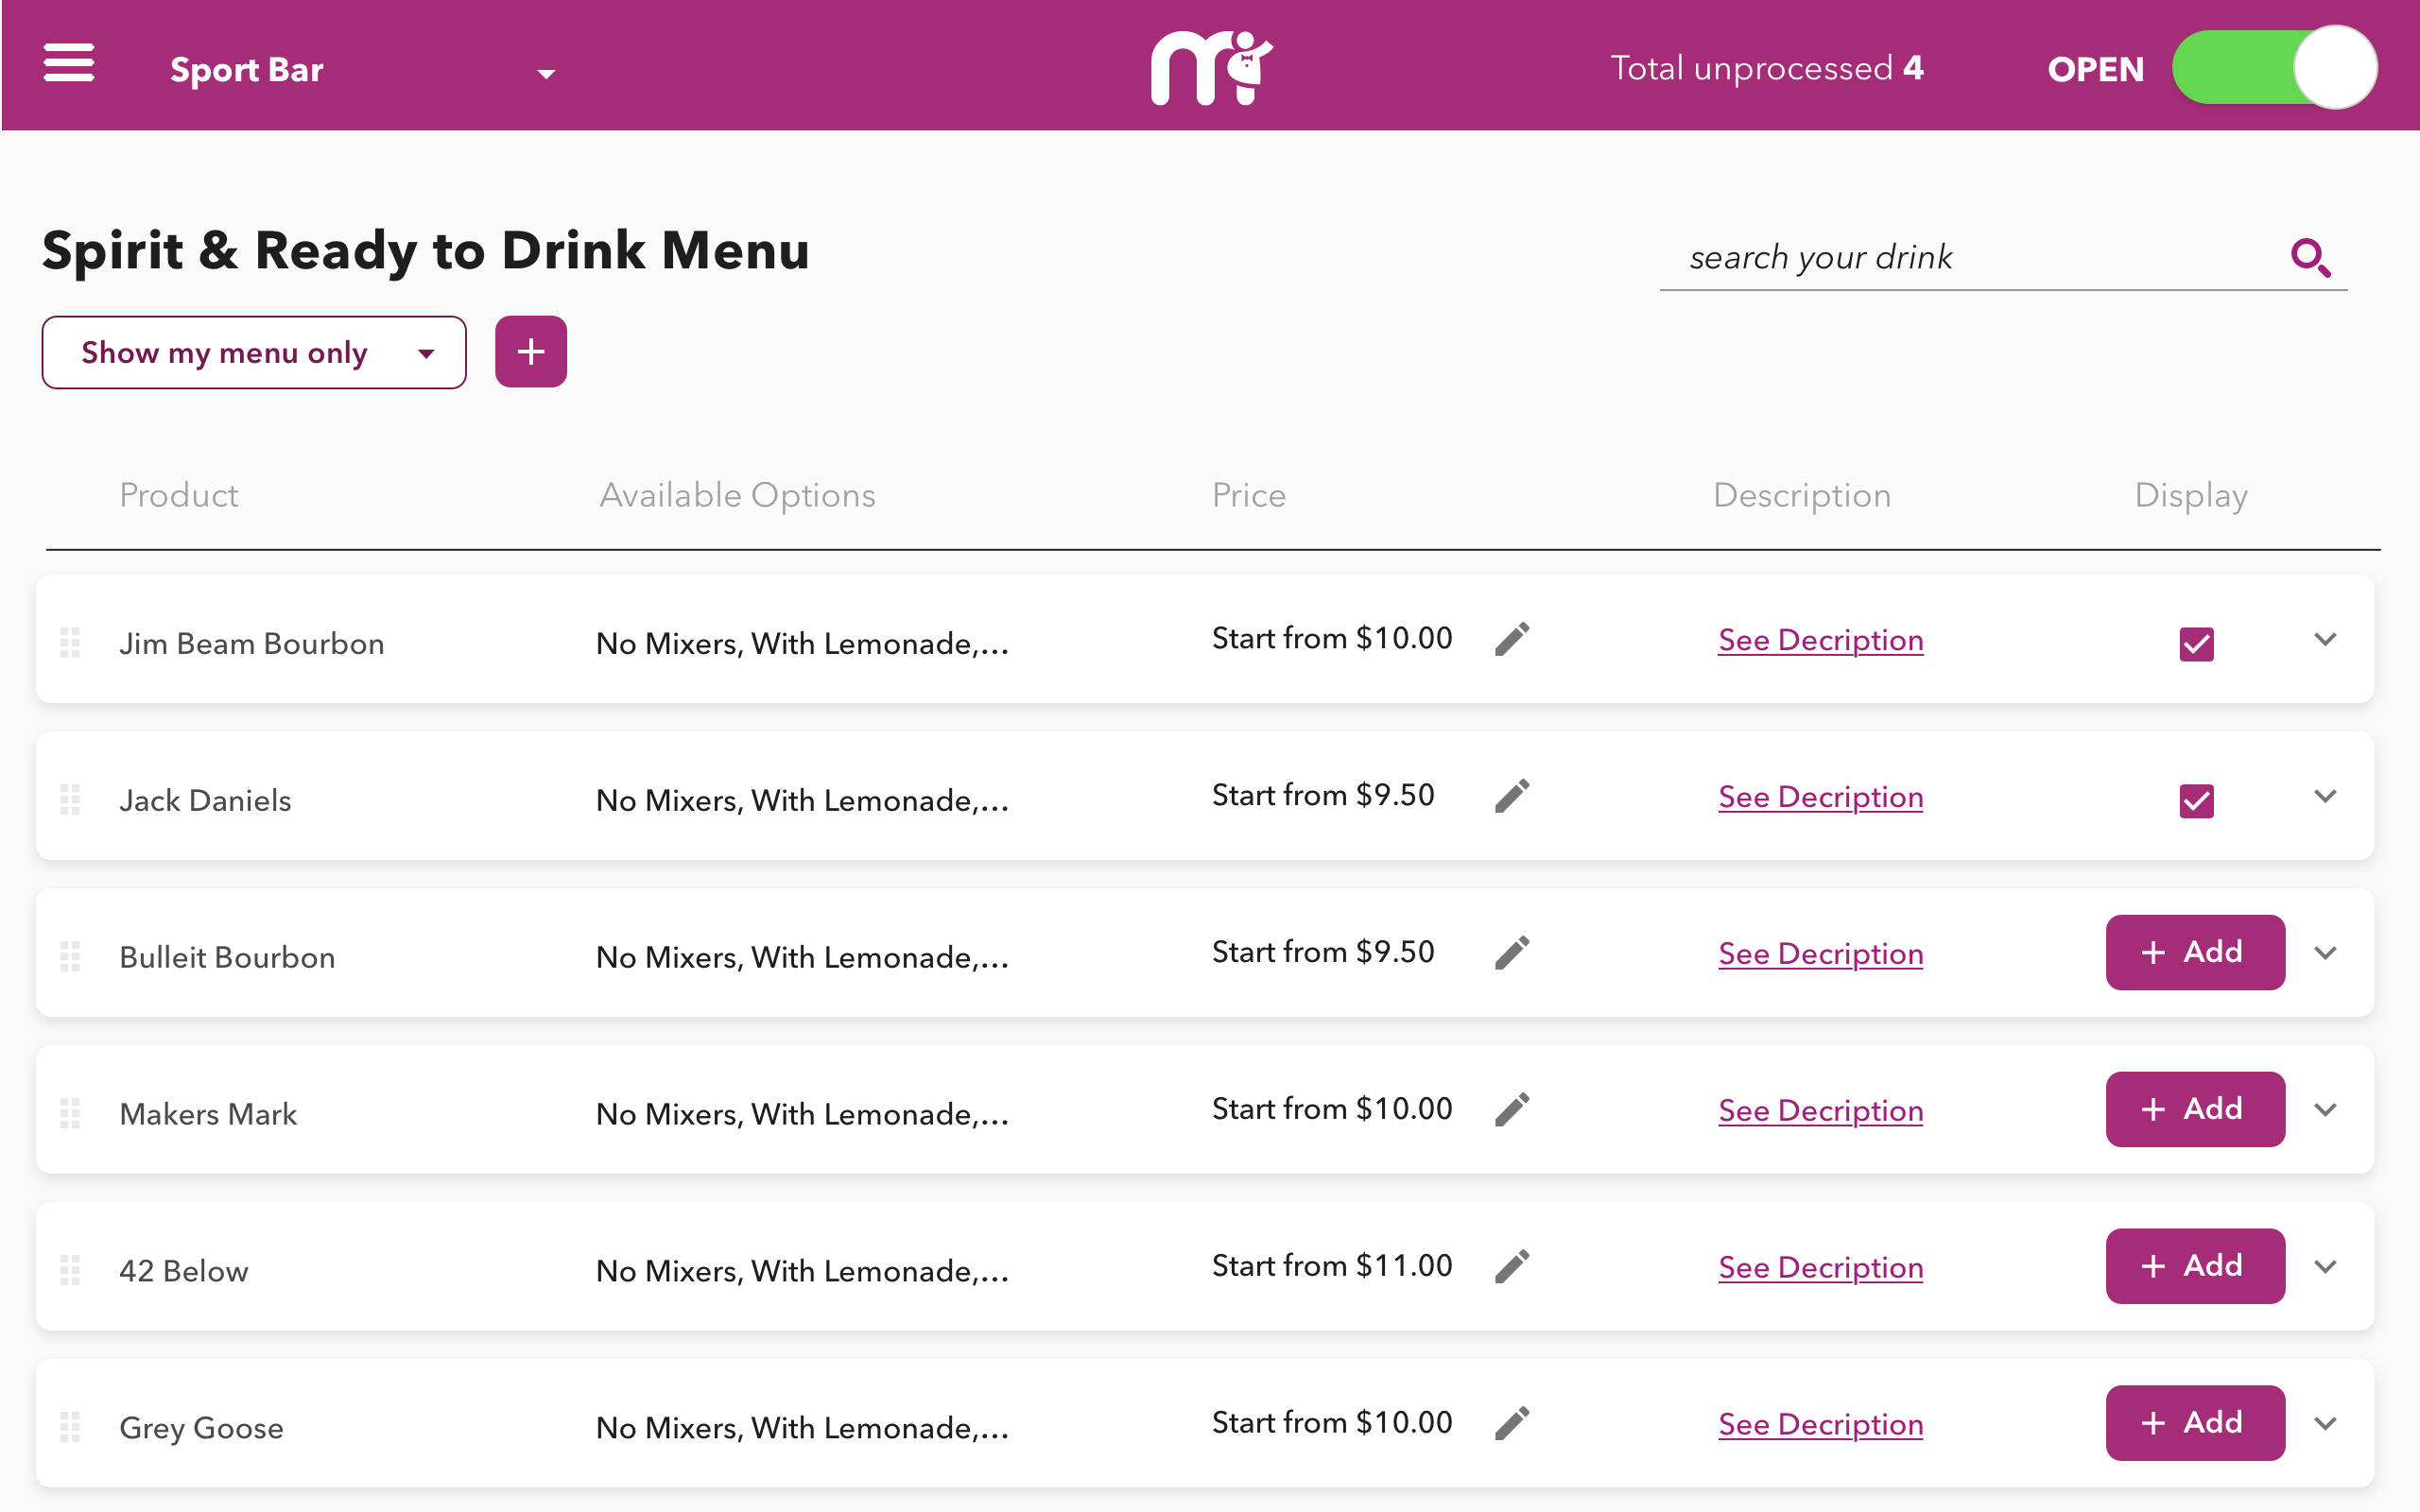Screen dimensions: 2420x1512
Task: Expand the 42 Below row chevron
Action: point(2325,1267)
